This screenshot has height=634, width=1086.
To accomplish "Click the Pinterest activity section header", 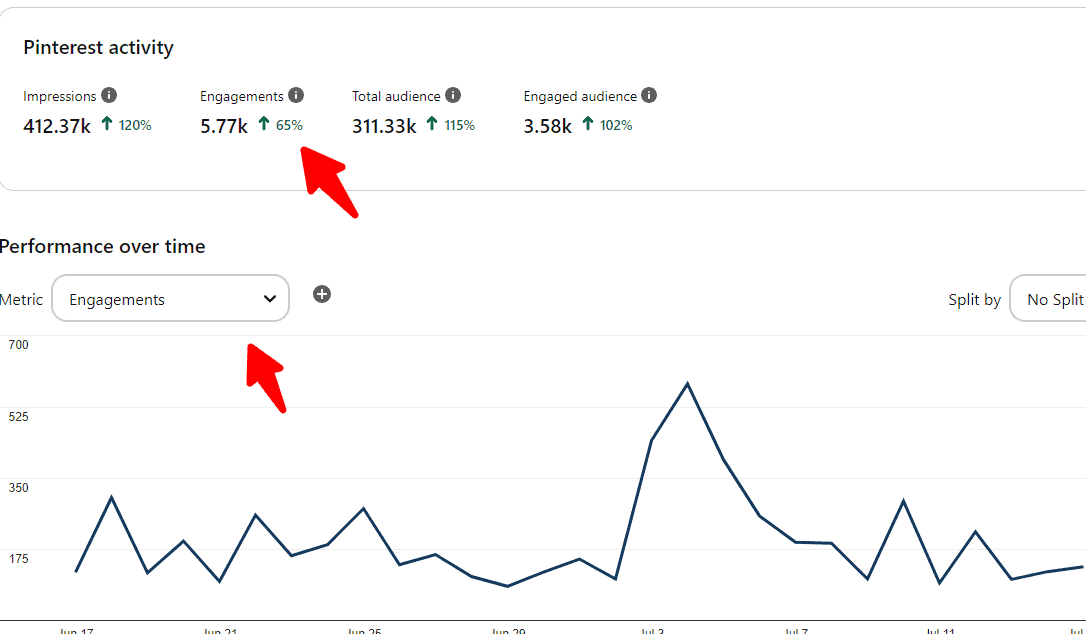I will click(x=98, y=47).
